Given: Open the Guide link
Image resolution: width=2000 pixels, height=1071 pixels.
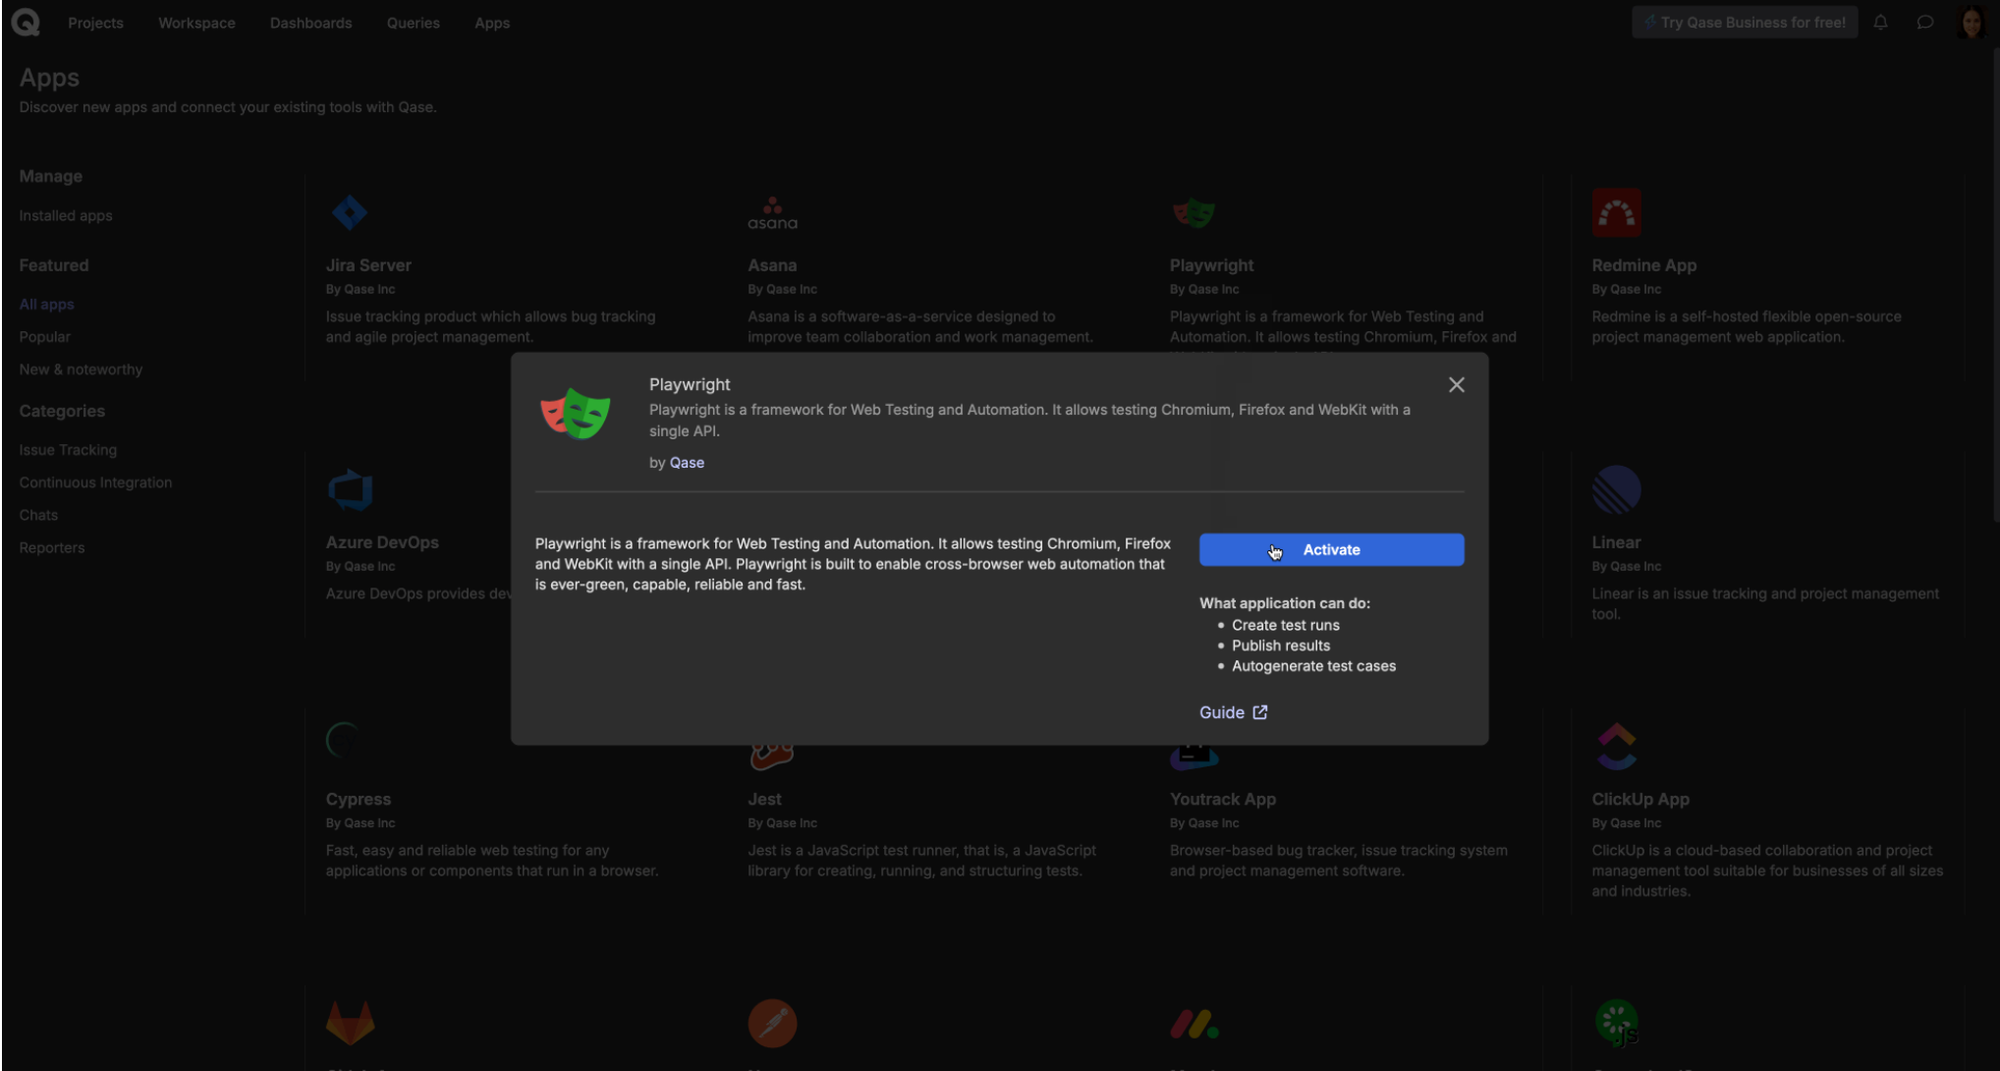Looking at the screenshot, I should click(x=1233, y=712).
